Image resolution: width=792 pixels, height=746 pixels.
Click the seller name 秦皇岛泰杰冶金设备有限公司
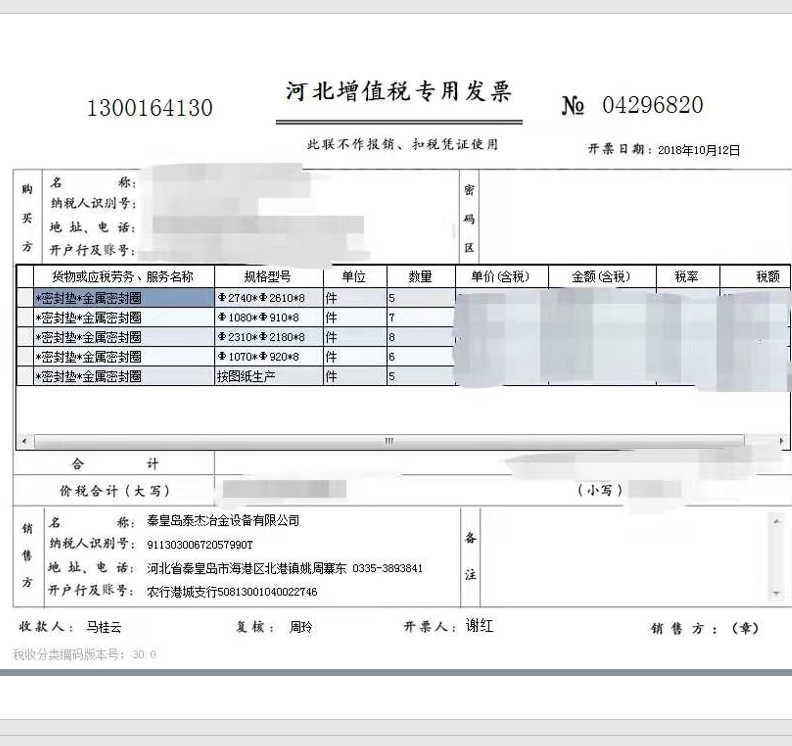point(223,521)
